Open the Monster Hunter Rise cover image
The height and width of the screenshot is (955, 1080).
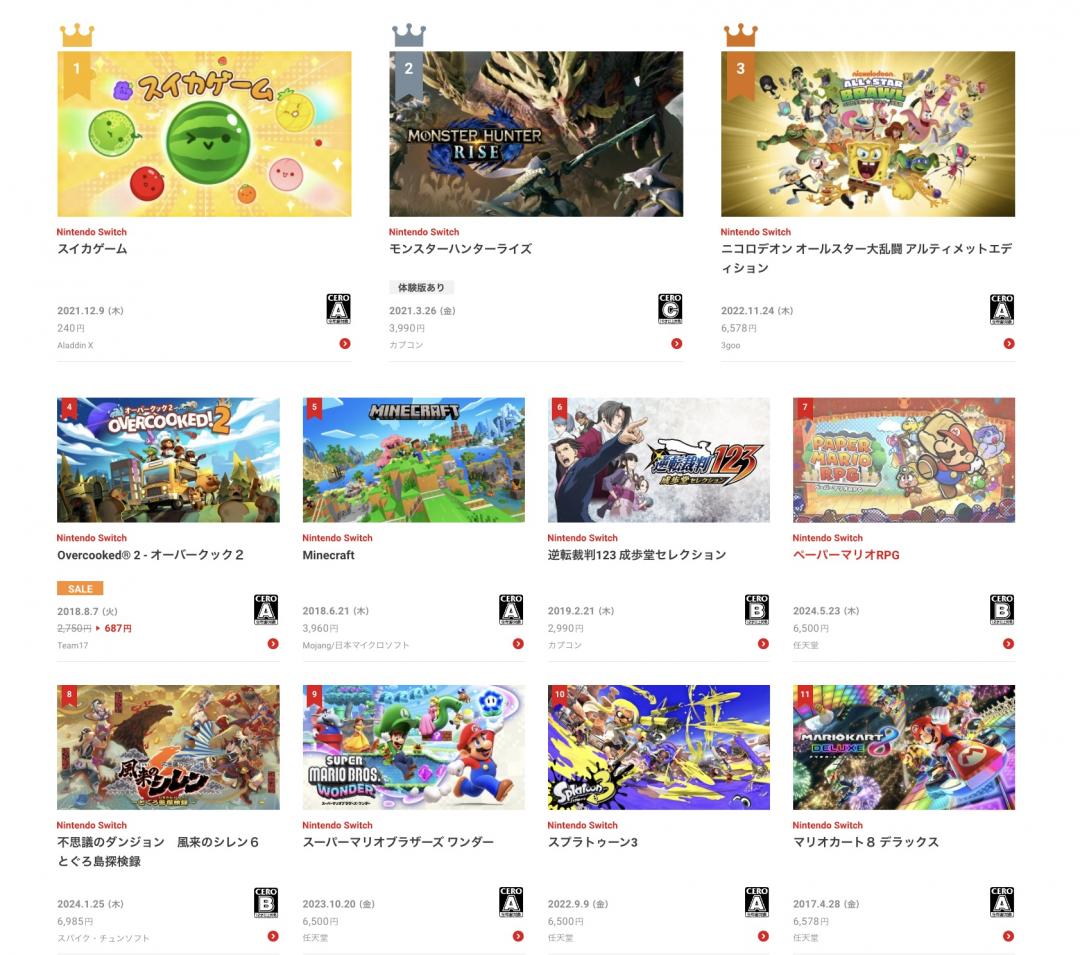coord(536,134)
